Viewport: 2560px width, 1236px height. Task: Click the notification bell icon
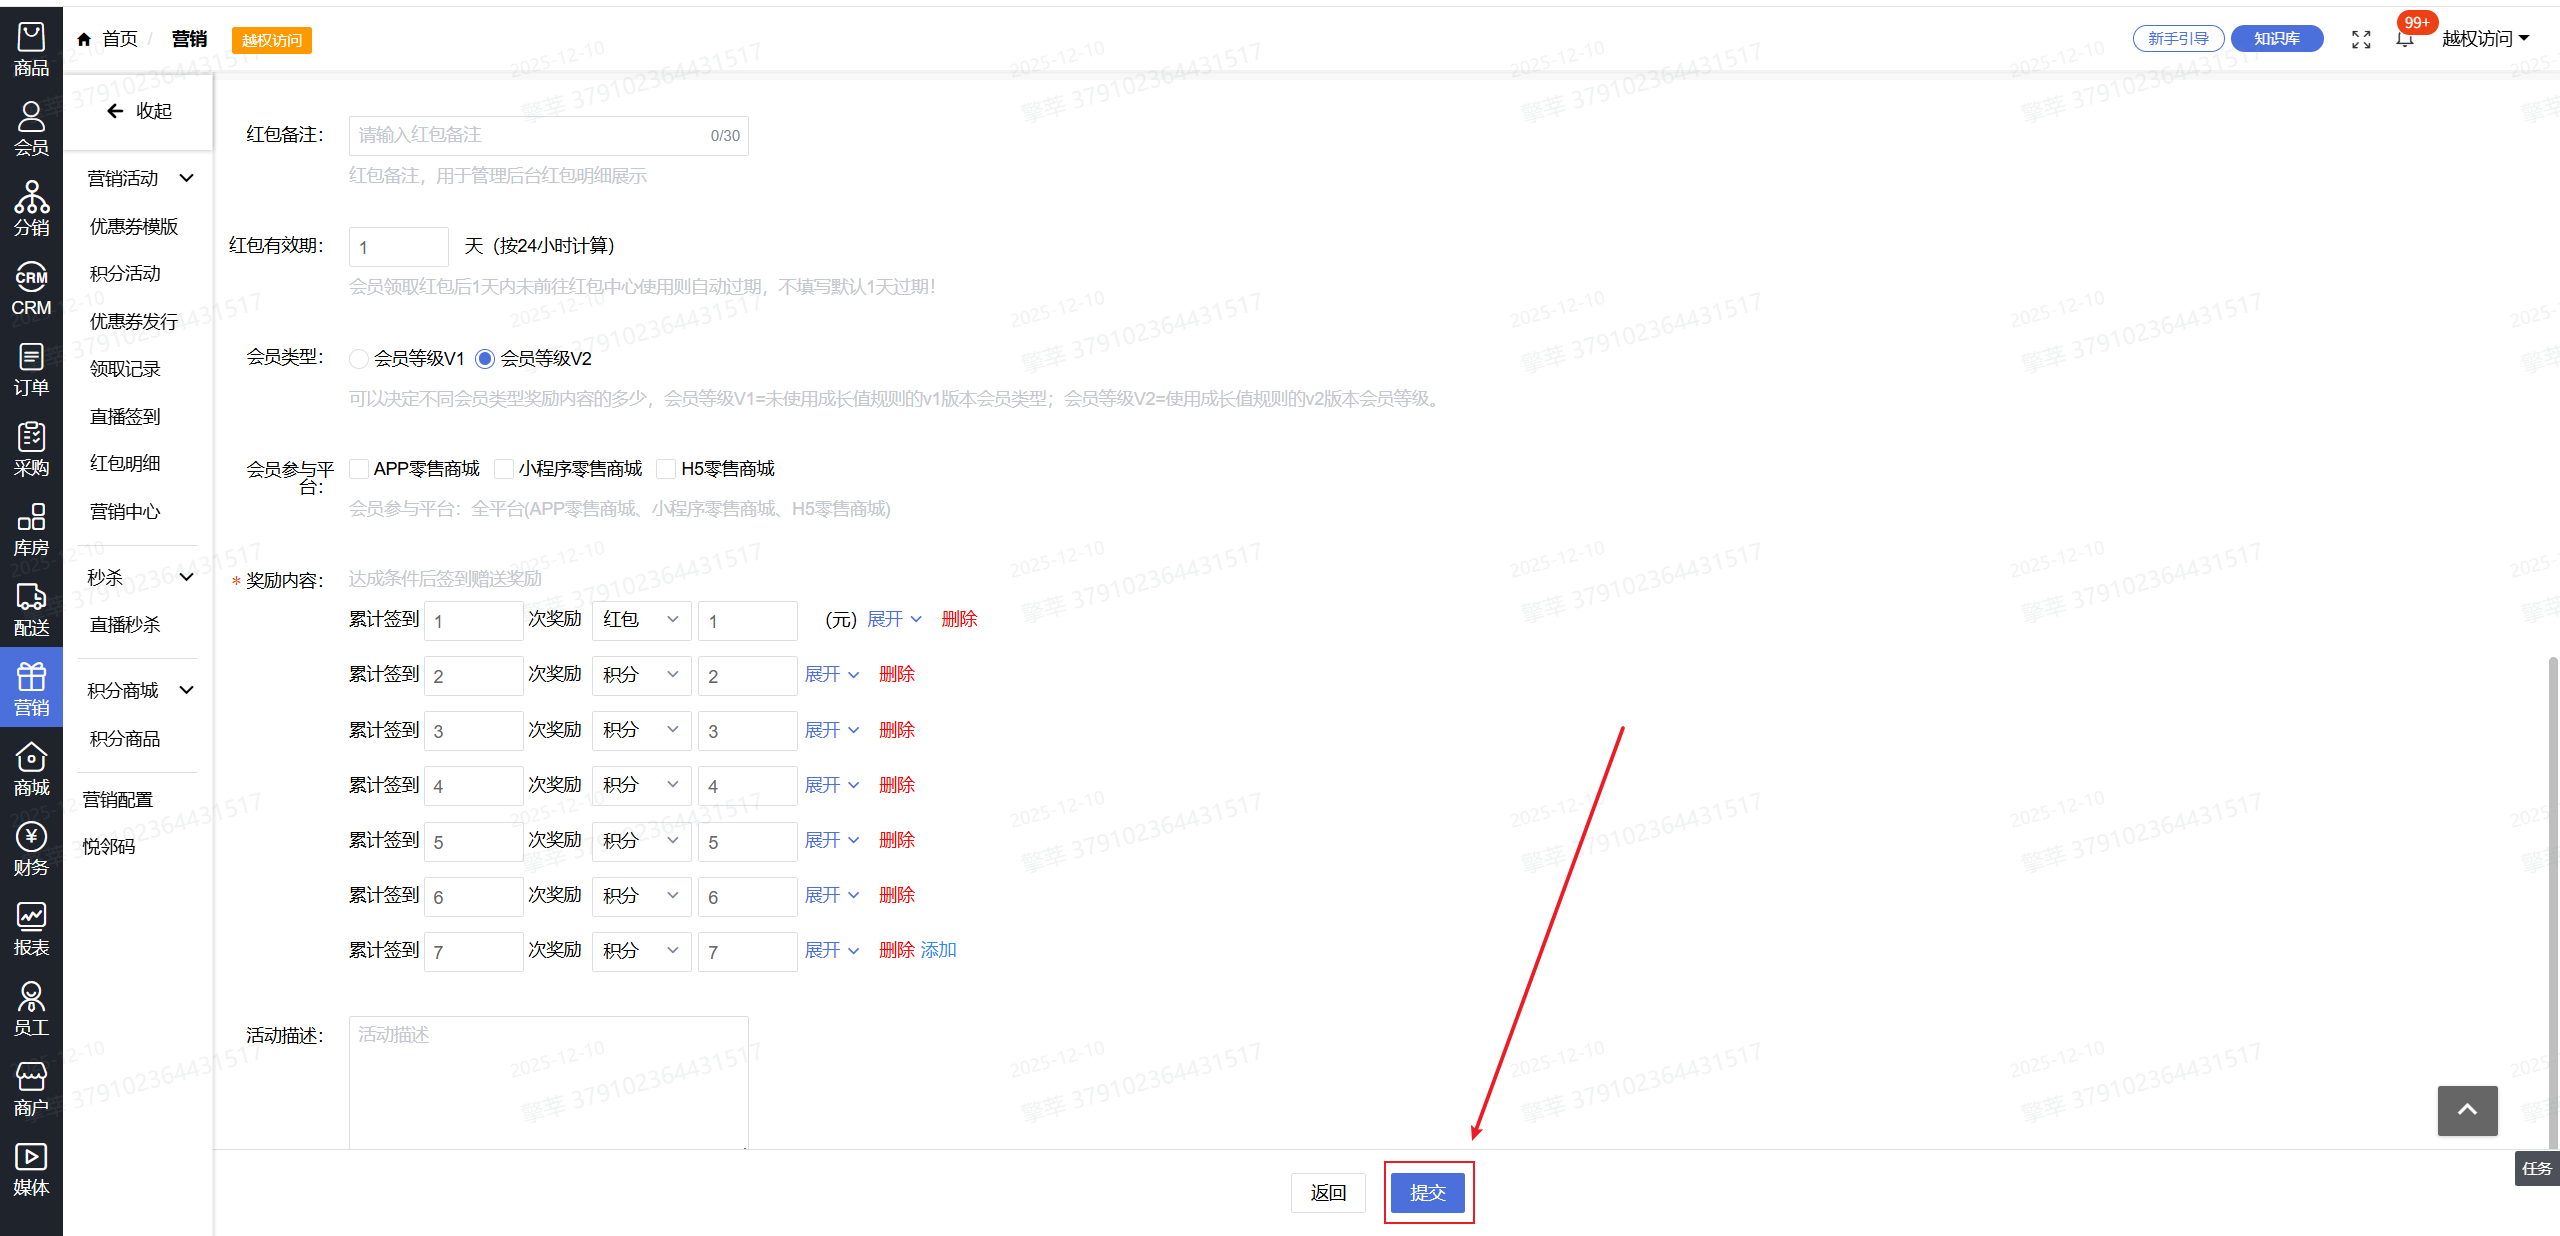[2404, 40]
